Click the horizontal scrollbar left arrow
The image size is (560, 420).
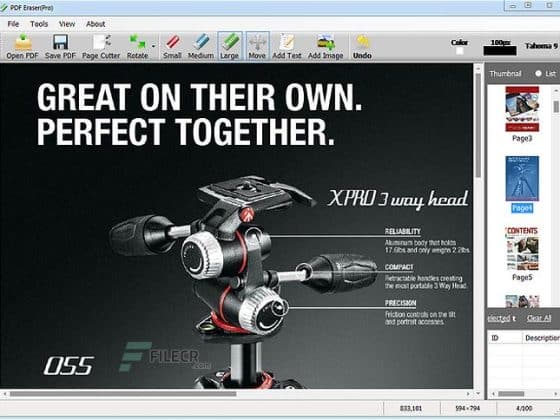tap(5, 394)
